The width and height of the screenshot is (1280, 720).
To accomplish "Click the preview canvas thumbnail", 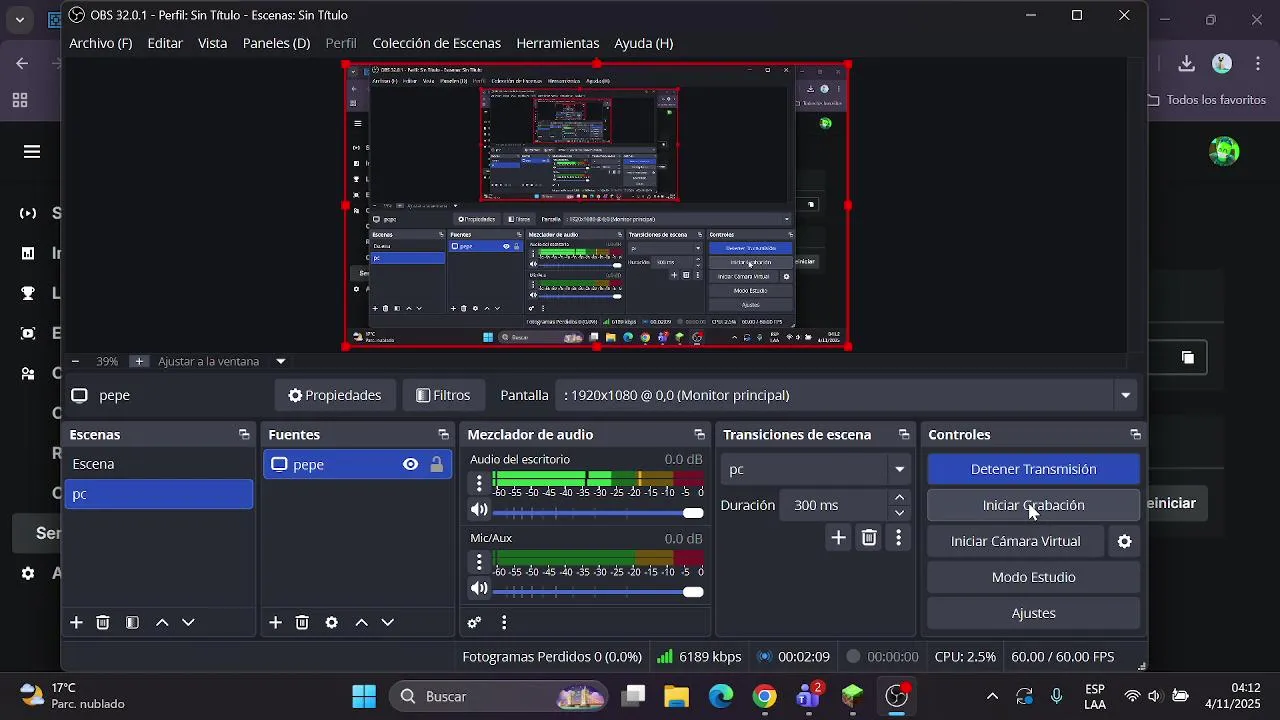I will click(597, 205).
